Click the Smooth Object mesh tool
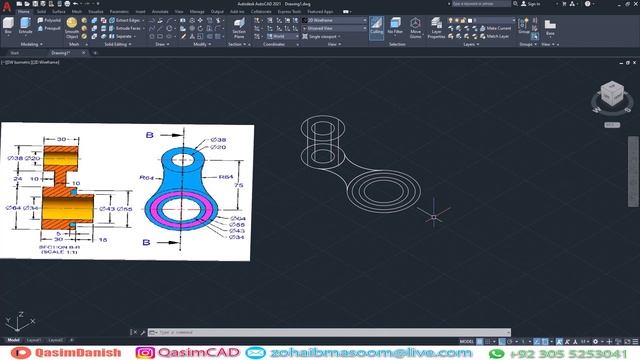Screen dimensions: 640x360 click(x=72, y=28)
